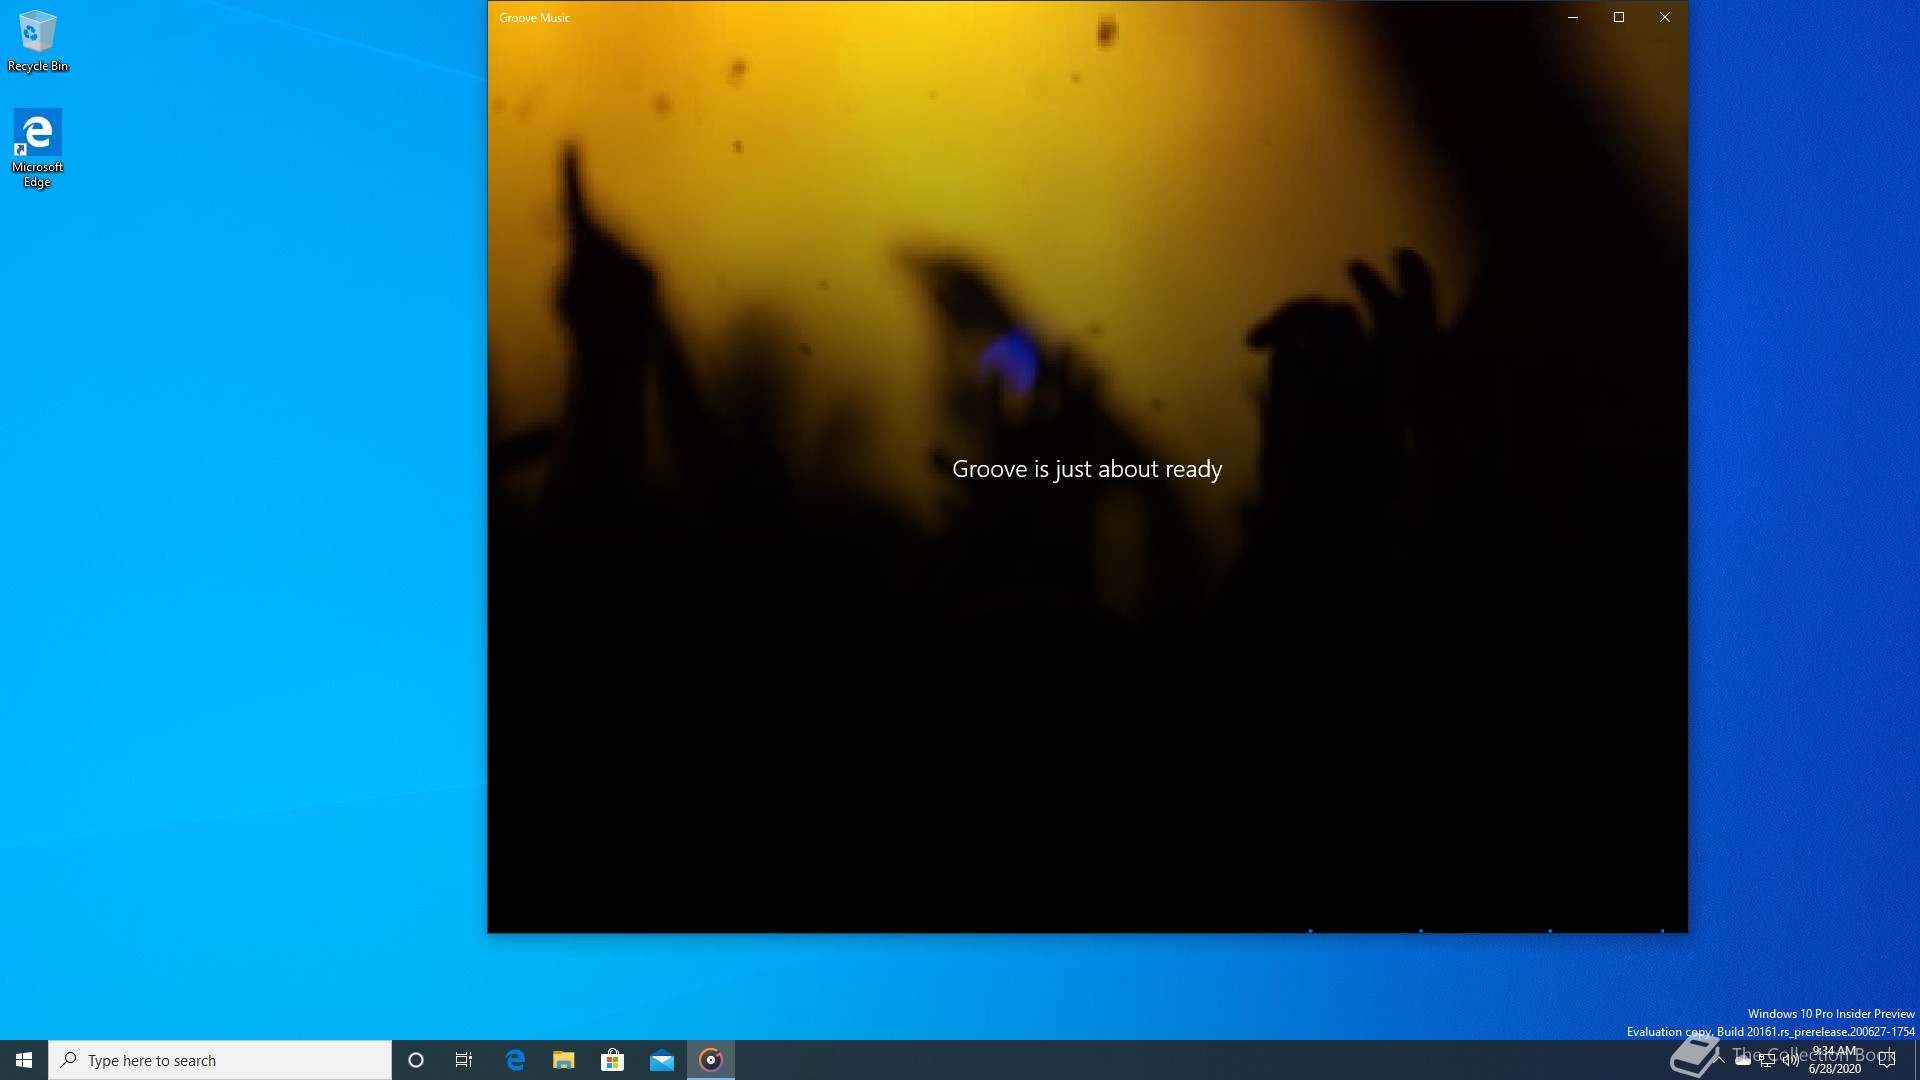Viewport: 1920px width, 1080px height.
Task: Select the Groove Music taskbar button
Action: [711, 1060]
